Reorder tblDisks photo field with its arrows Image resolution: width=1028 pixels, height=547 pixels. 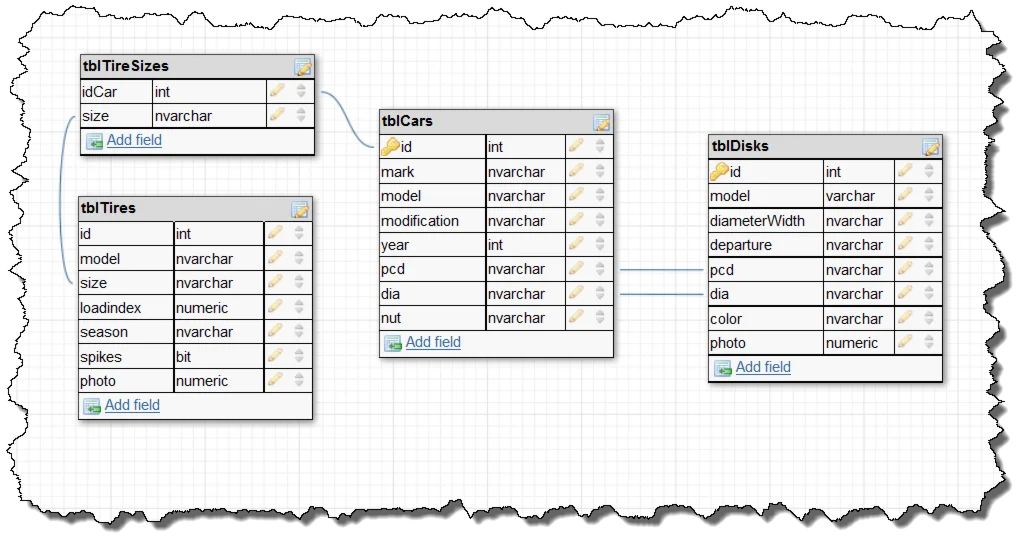(x=929, y=342)
